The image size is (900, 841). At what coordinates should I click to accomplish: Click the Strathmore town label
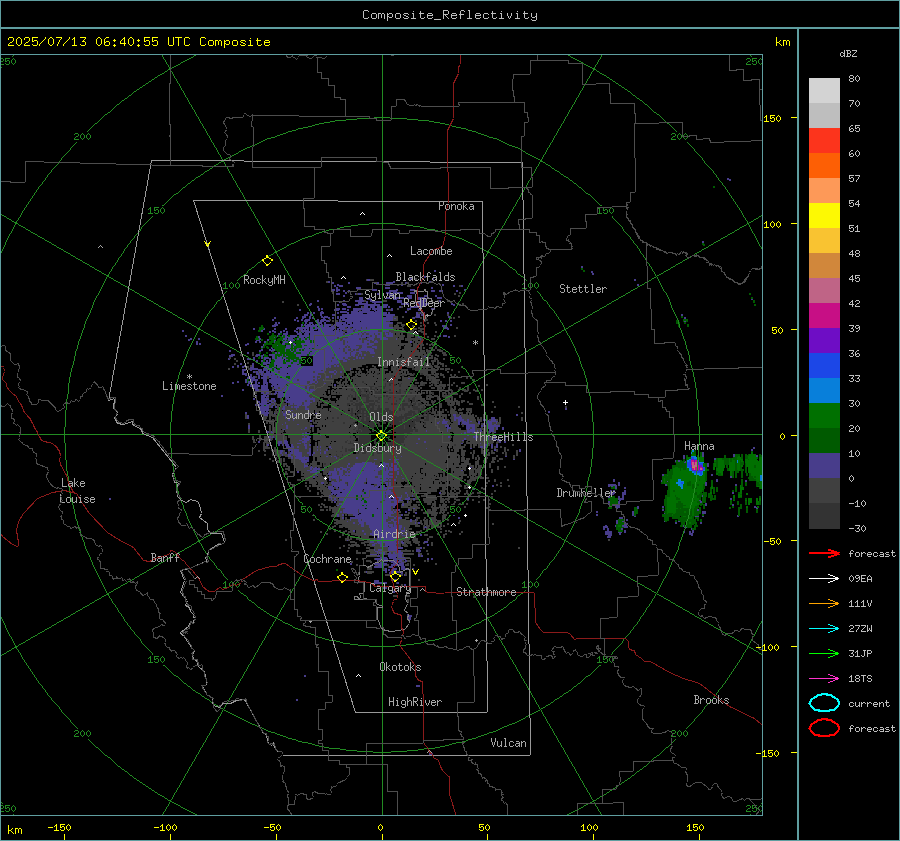coord(486,592)
